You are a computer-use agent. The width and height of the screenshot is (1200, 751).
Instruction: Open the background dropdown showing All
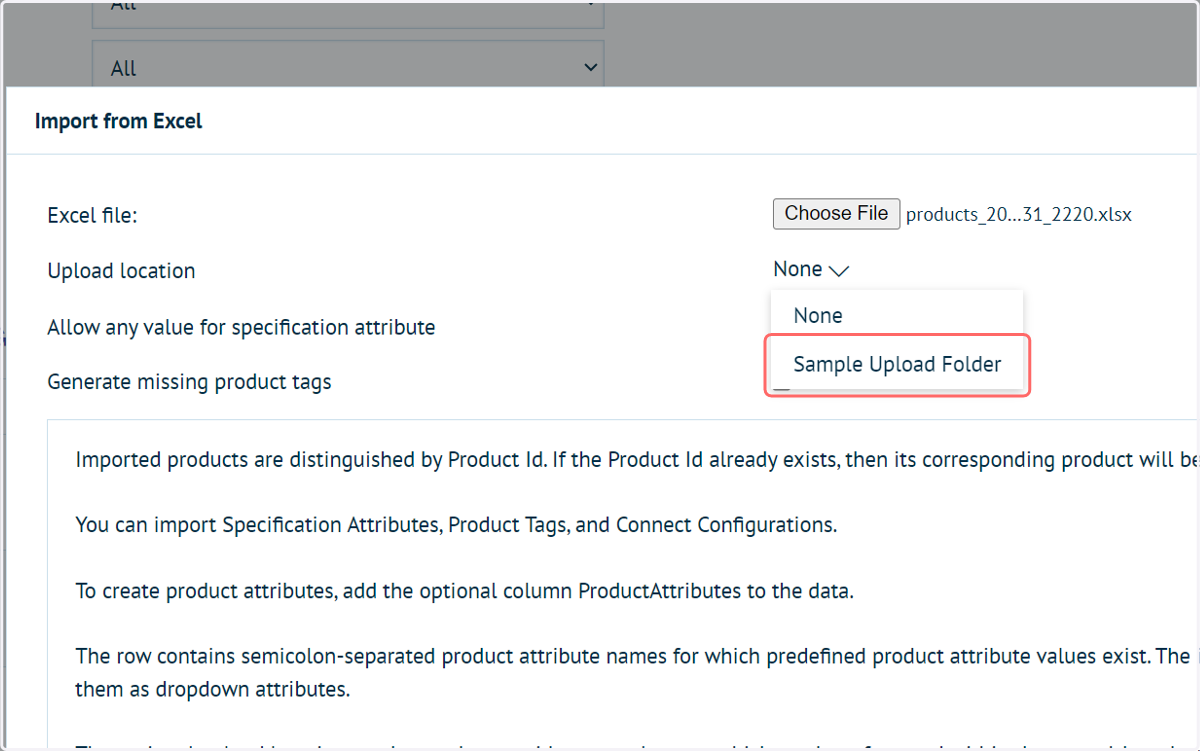click(348, 67)
